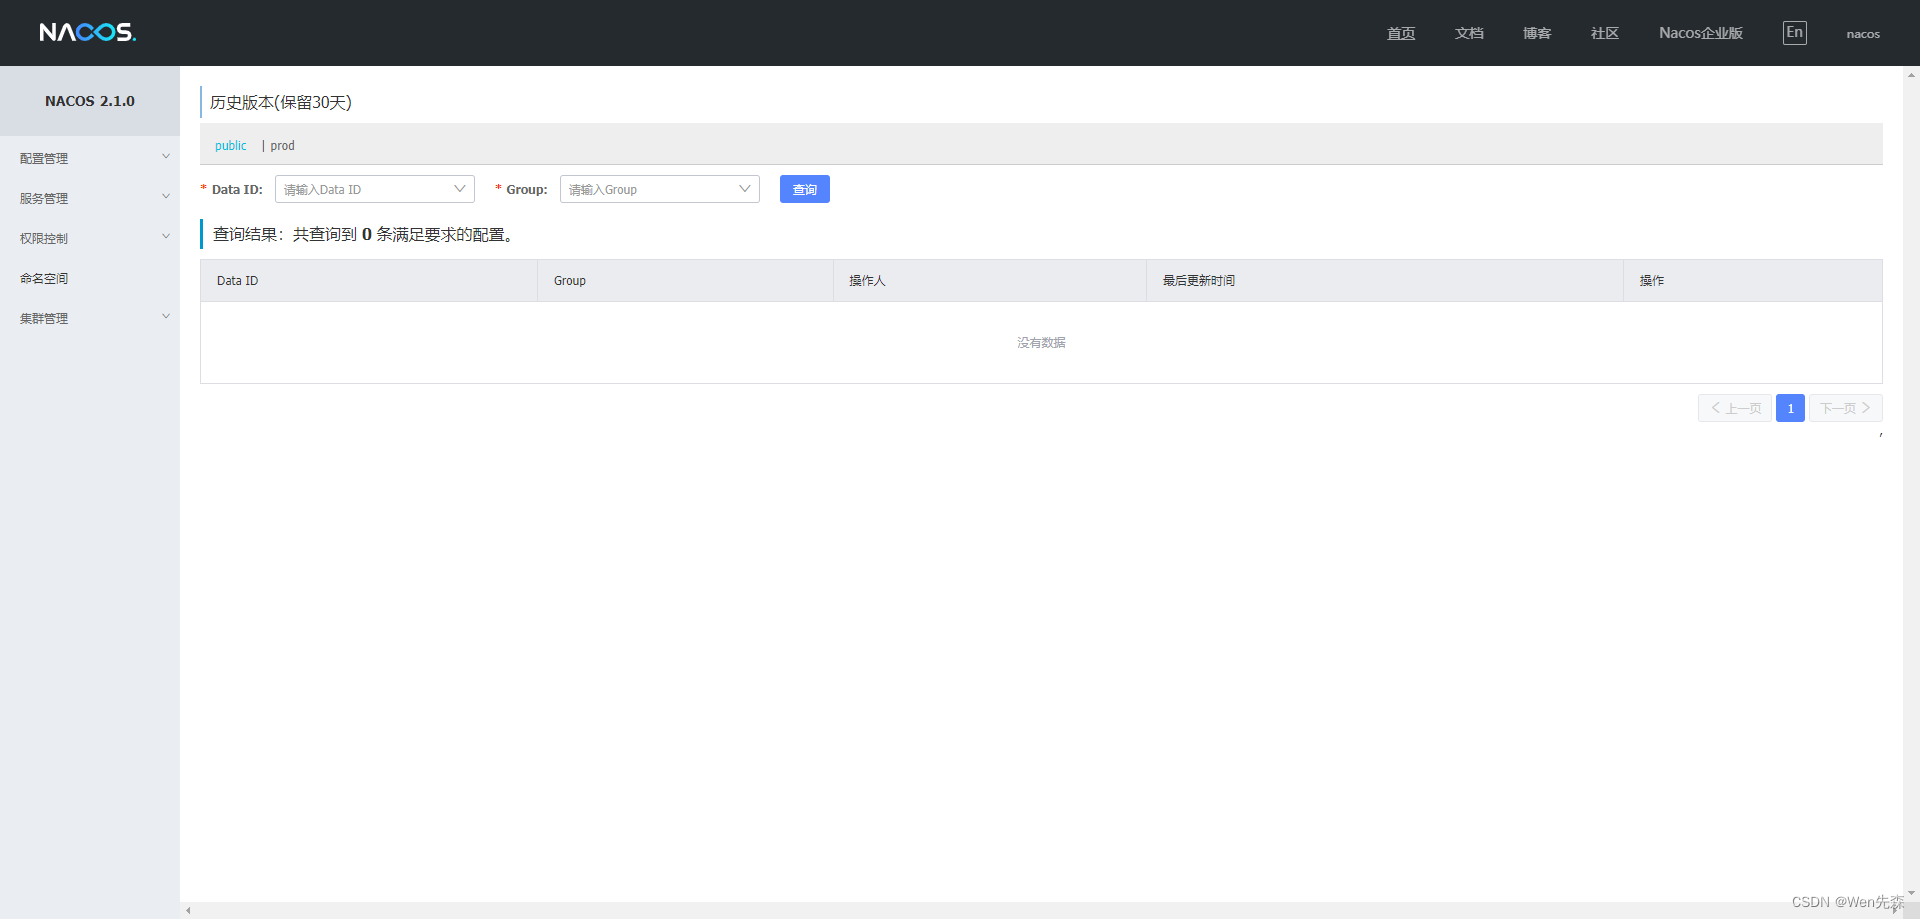Click the 查询 search button
Viewport: 1920px width, 919px height.
click(x=804, y=189)
